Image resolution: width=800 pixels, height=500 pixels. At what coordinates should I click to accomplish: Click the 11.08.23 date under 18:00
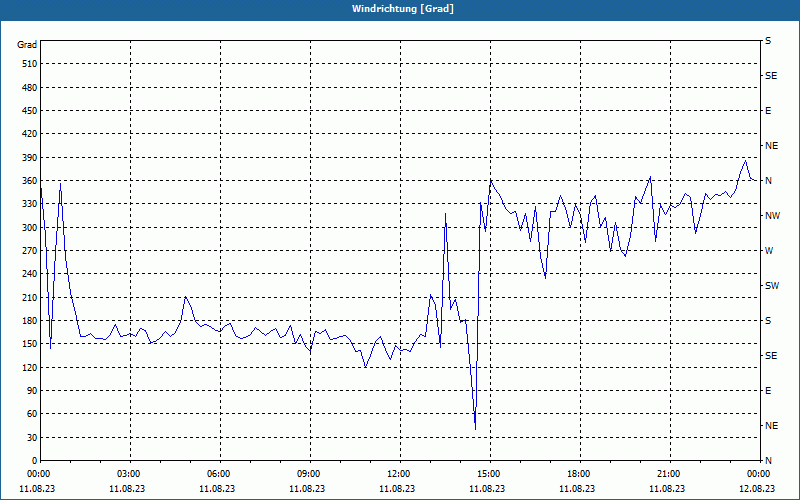[577, 488]
